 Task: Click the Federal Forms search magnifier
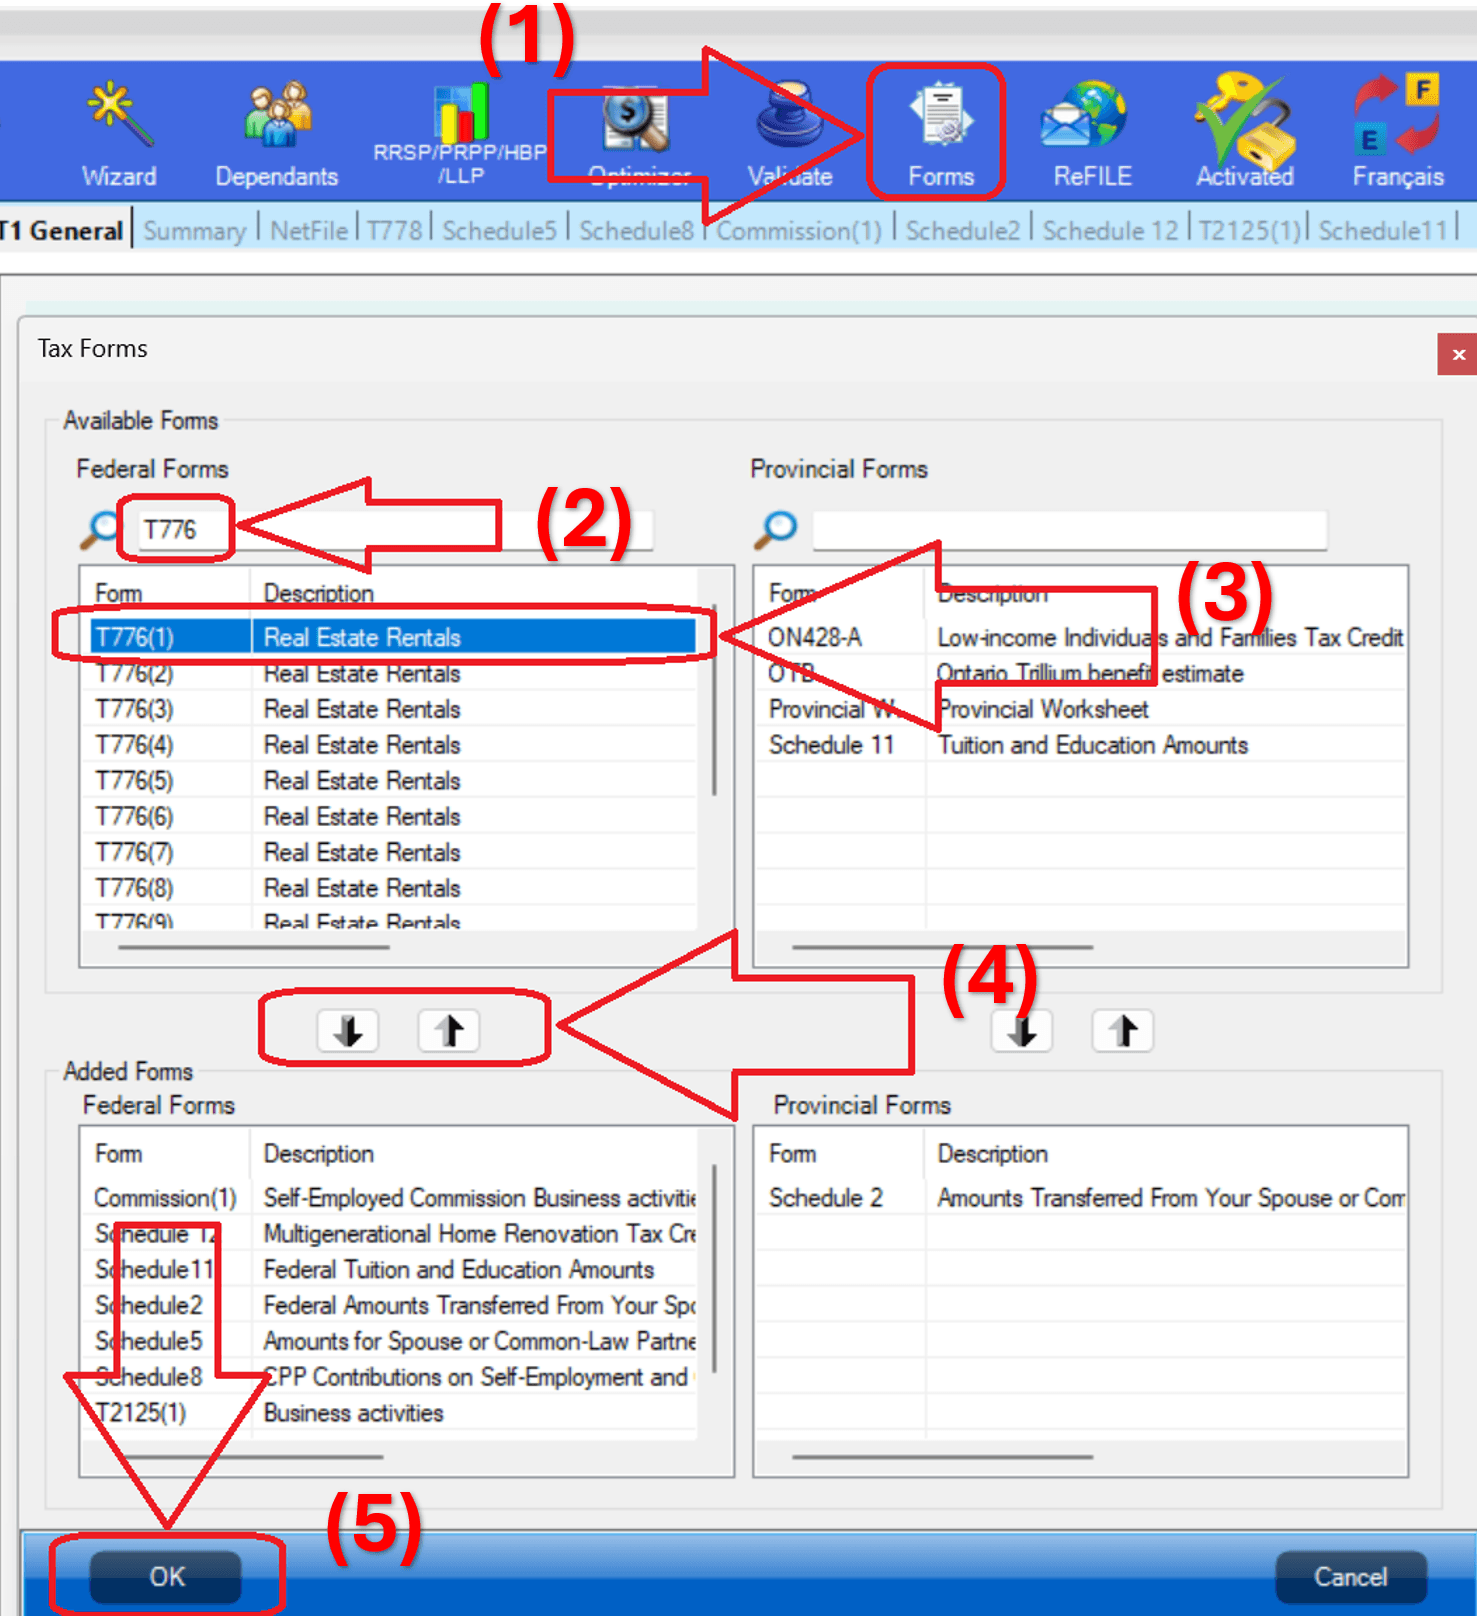tap(99, 529)
